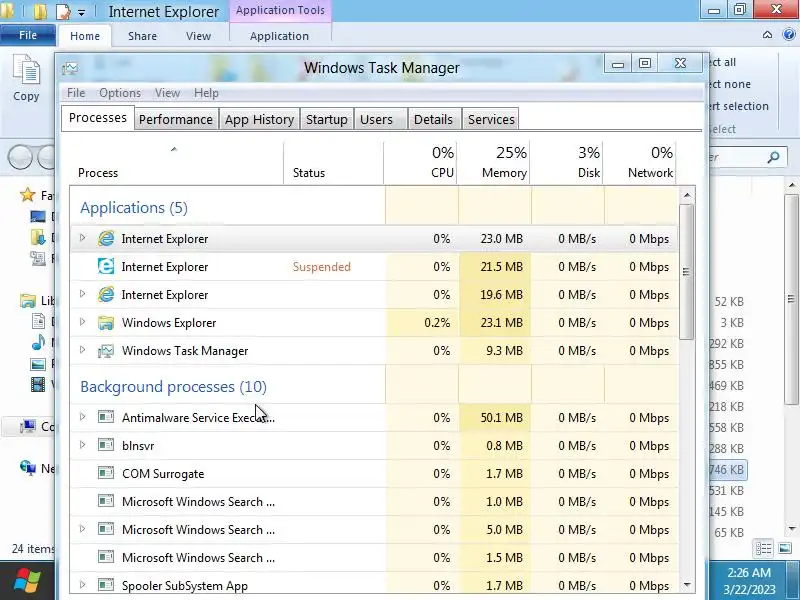Click the Favorites star icon in Explorer

point(27,194)
